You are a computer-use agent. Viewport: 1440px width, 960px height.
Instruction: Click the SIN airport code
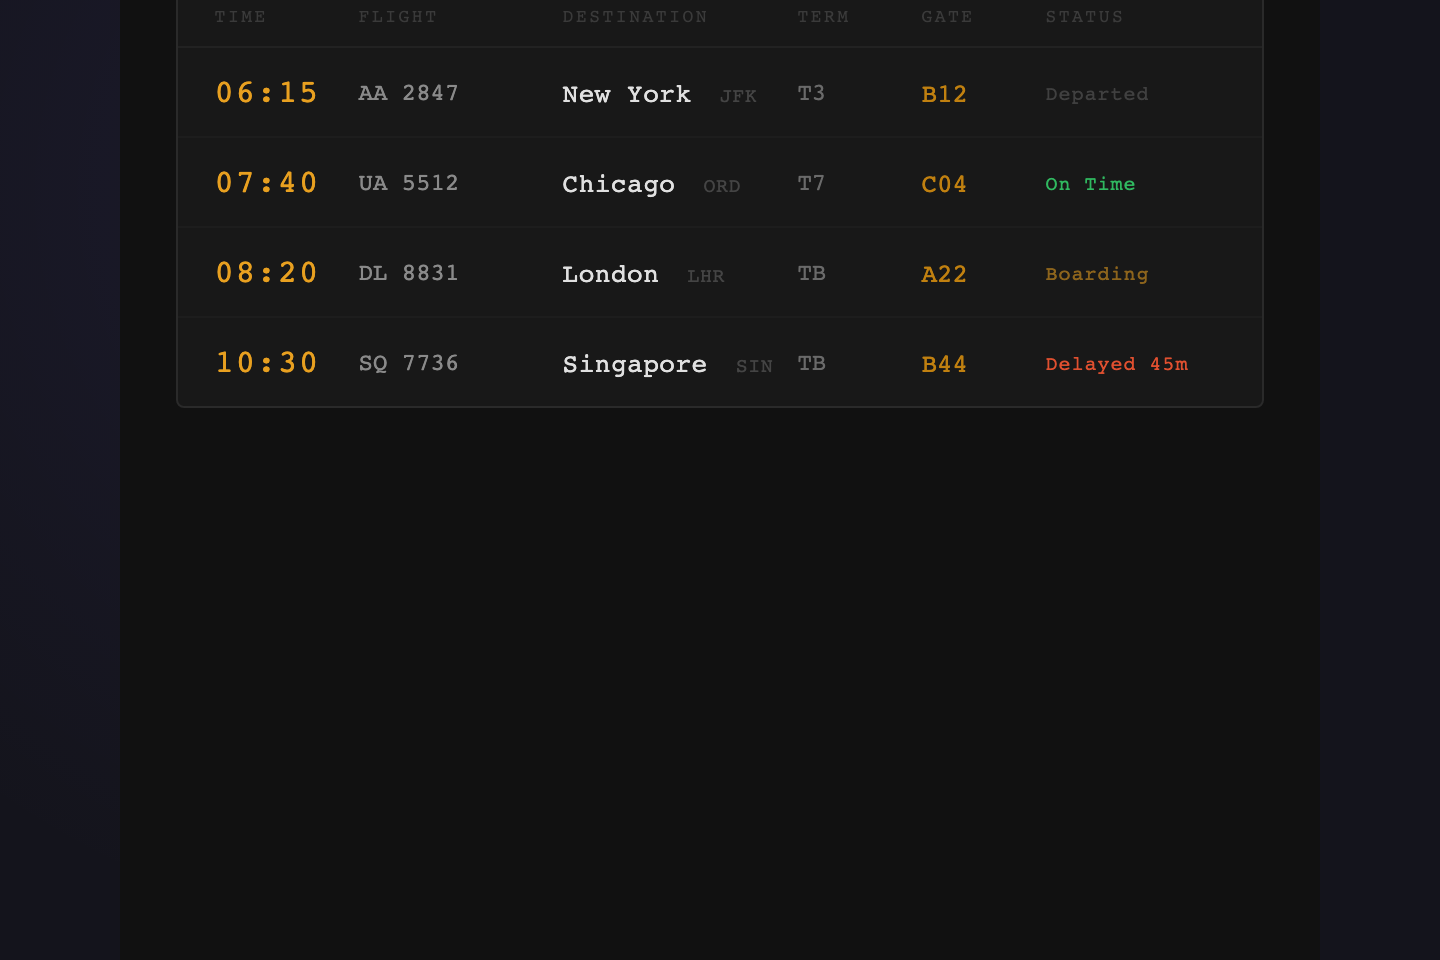(x=754, y=366)
